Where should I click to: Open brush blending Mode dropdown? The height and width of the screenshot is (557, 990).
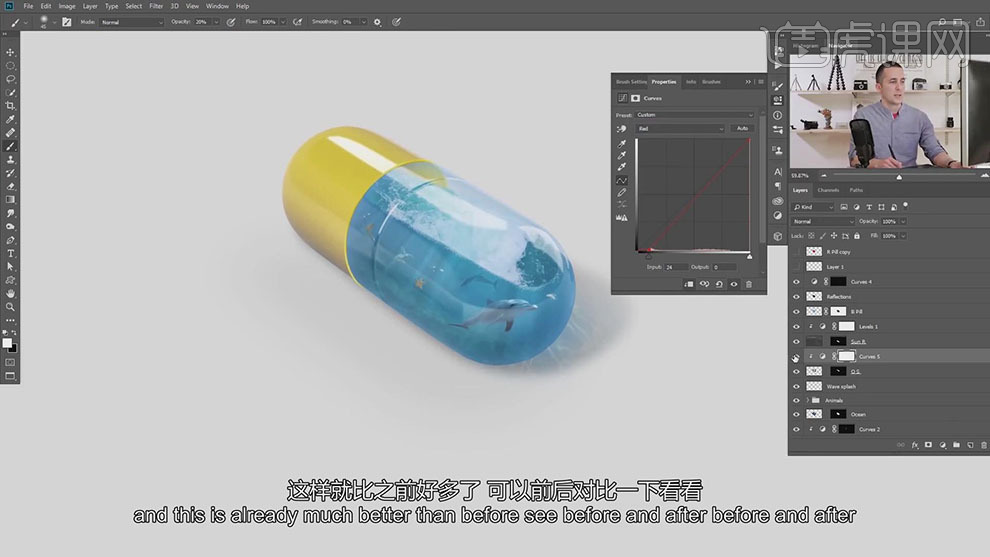tap(132, 22)
